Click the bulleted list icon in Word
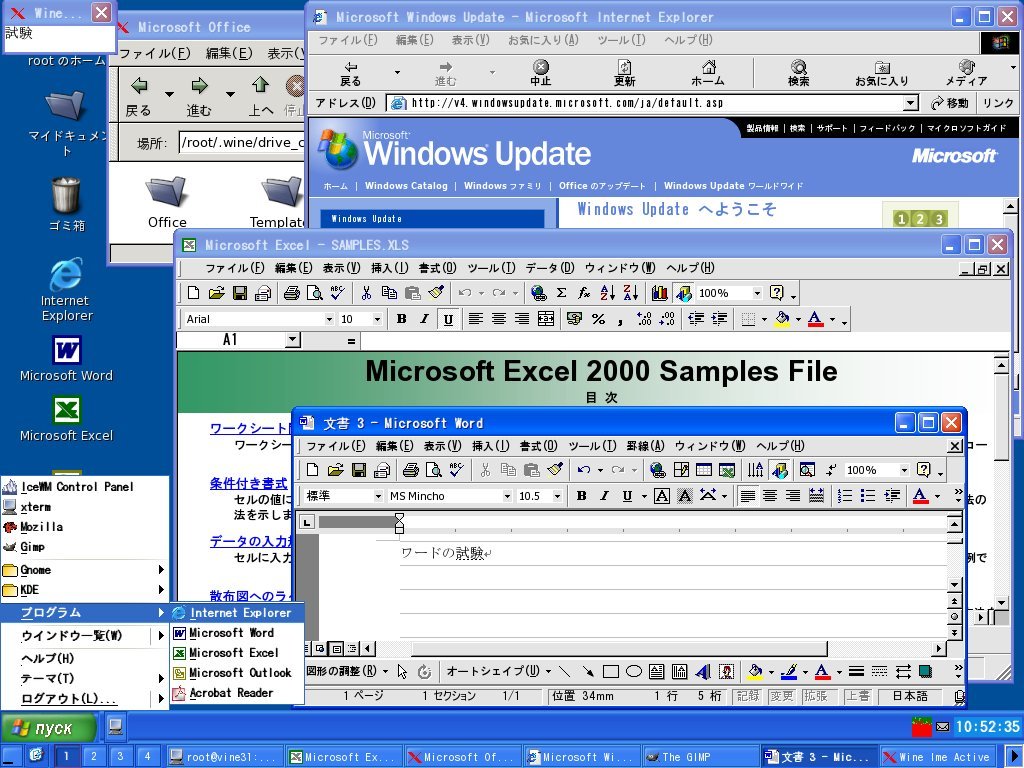1024x768 pixels. tap(868, 496)
